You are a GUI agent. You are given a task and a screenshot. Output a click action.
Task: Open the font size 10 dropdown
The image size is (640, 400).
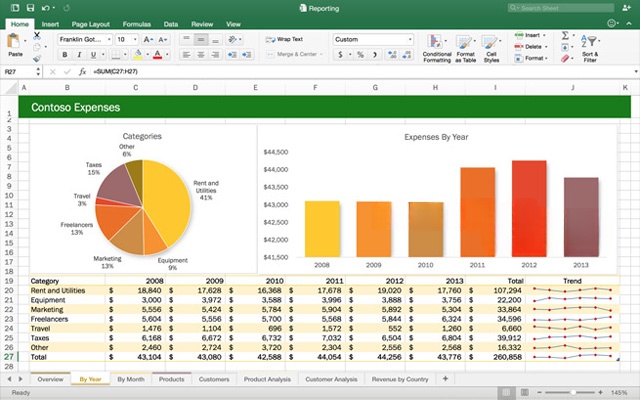pos(135,40)
